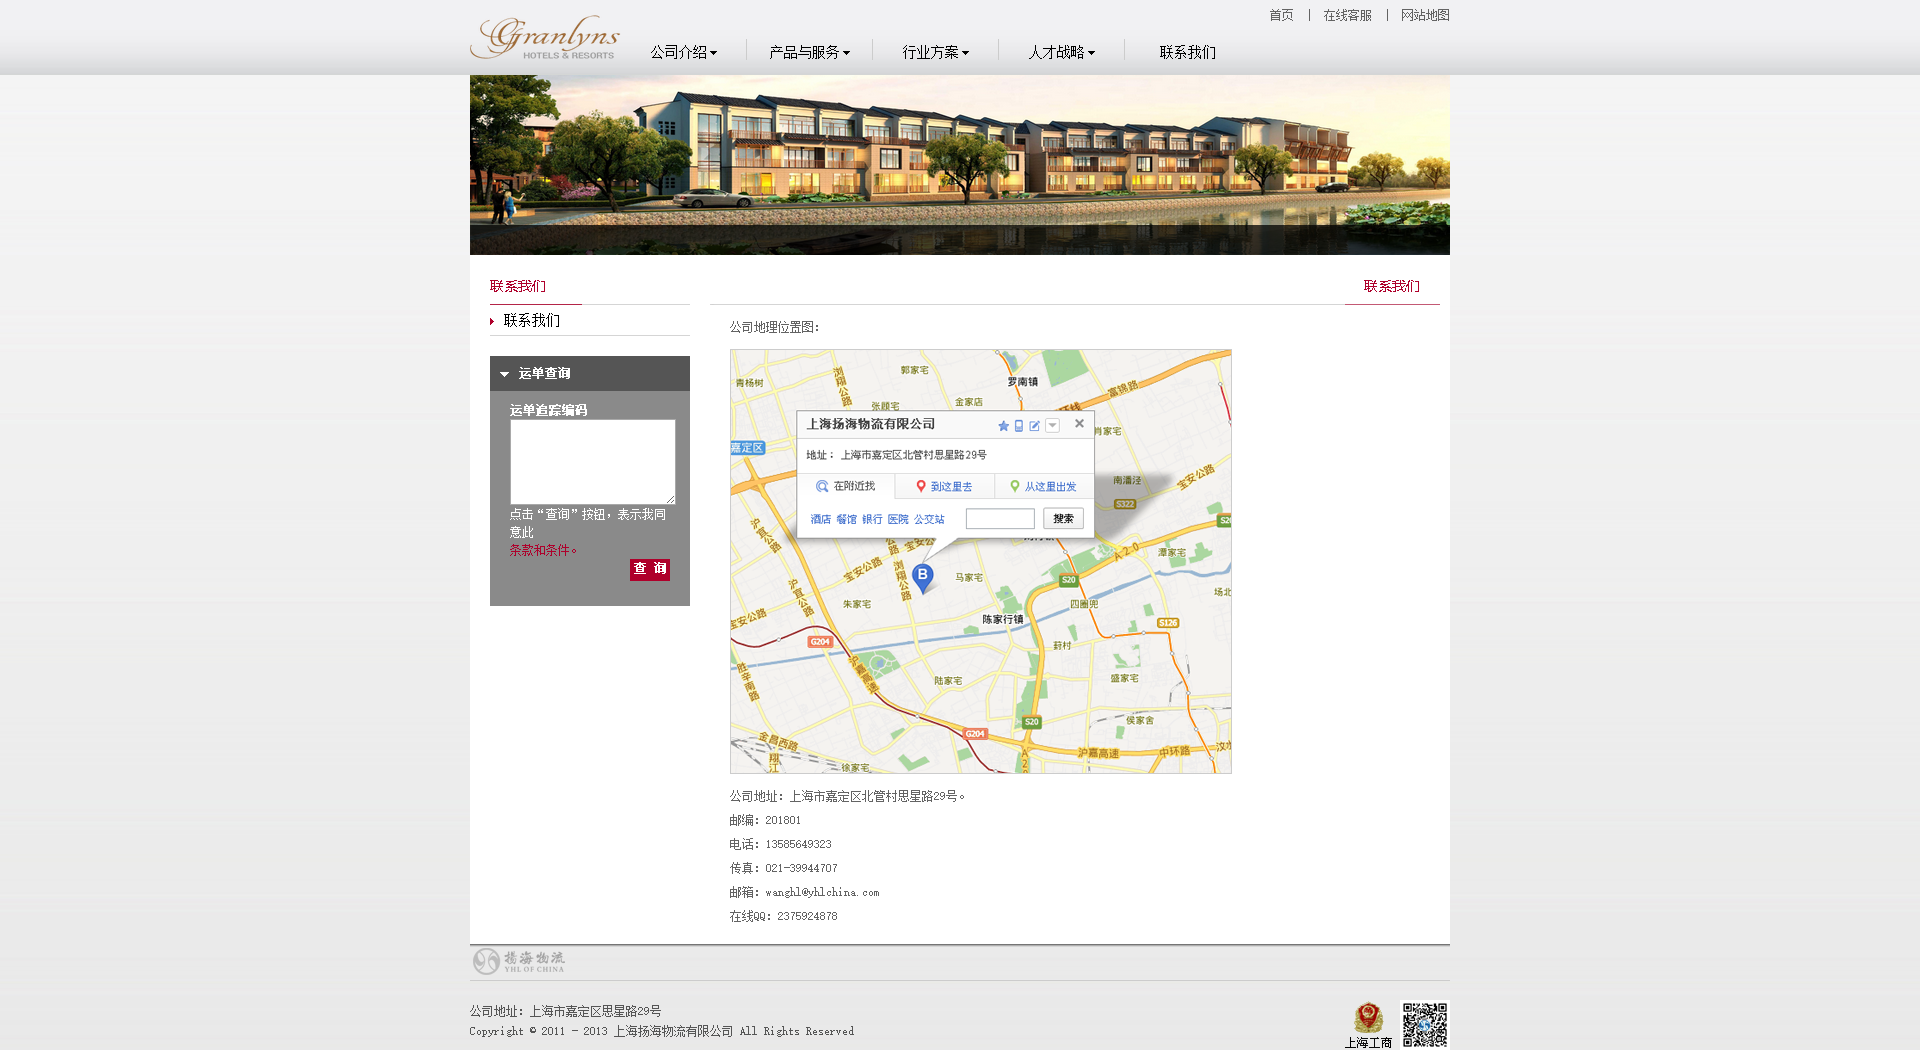
Task: Click the 上海工商 badge icon
Action: point(1368,1019)
